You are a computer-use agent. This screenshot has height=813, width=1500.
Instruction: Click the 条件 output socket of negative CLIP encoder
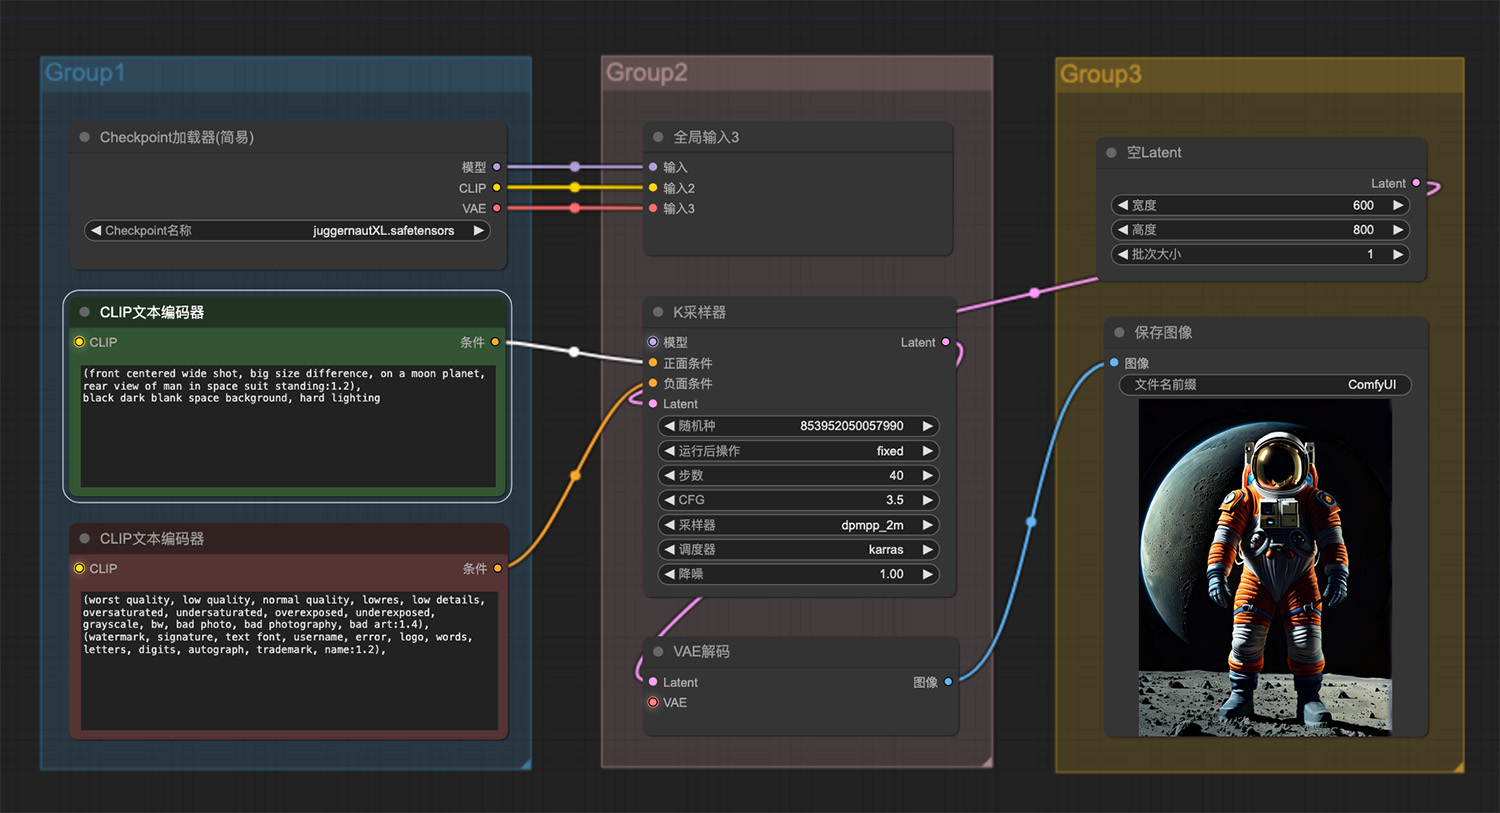[497, 568]
